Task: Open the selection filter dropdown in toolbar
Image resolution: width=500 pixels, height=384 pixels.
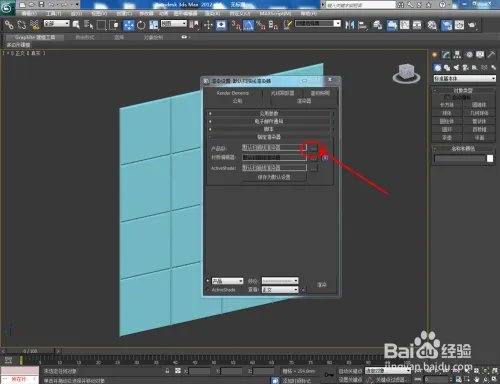Action: coord(57,24)
